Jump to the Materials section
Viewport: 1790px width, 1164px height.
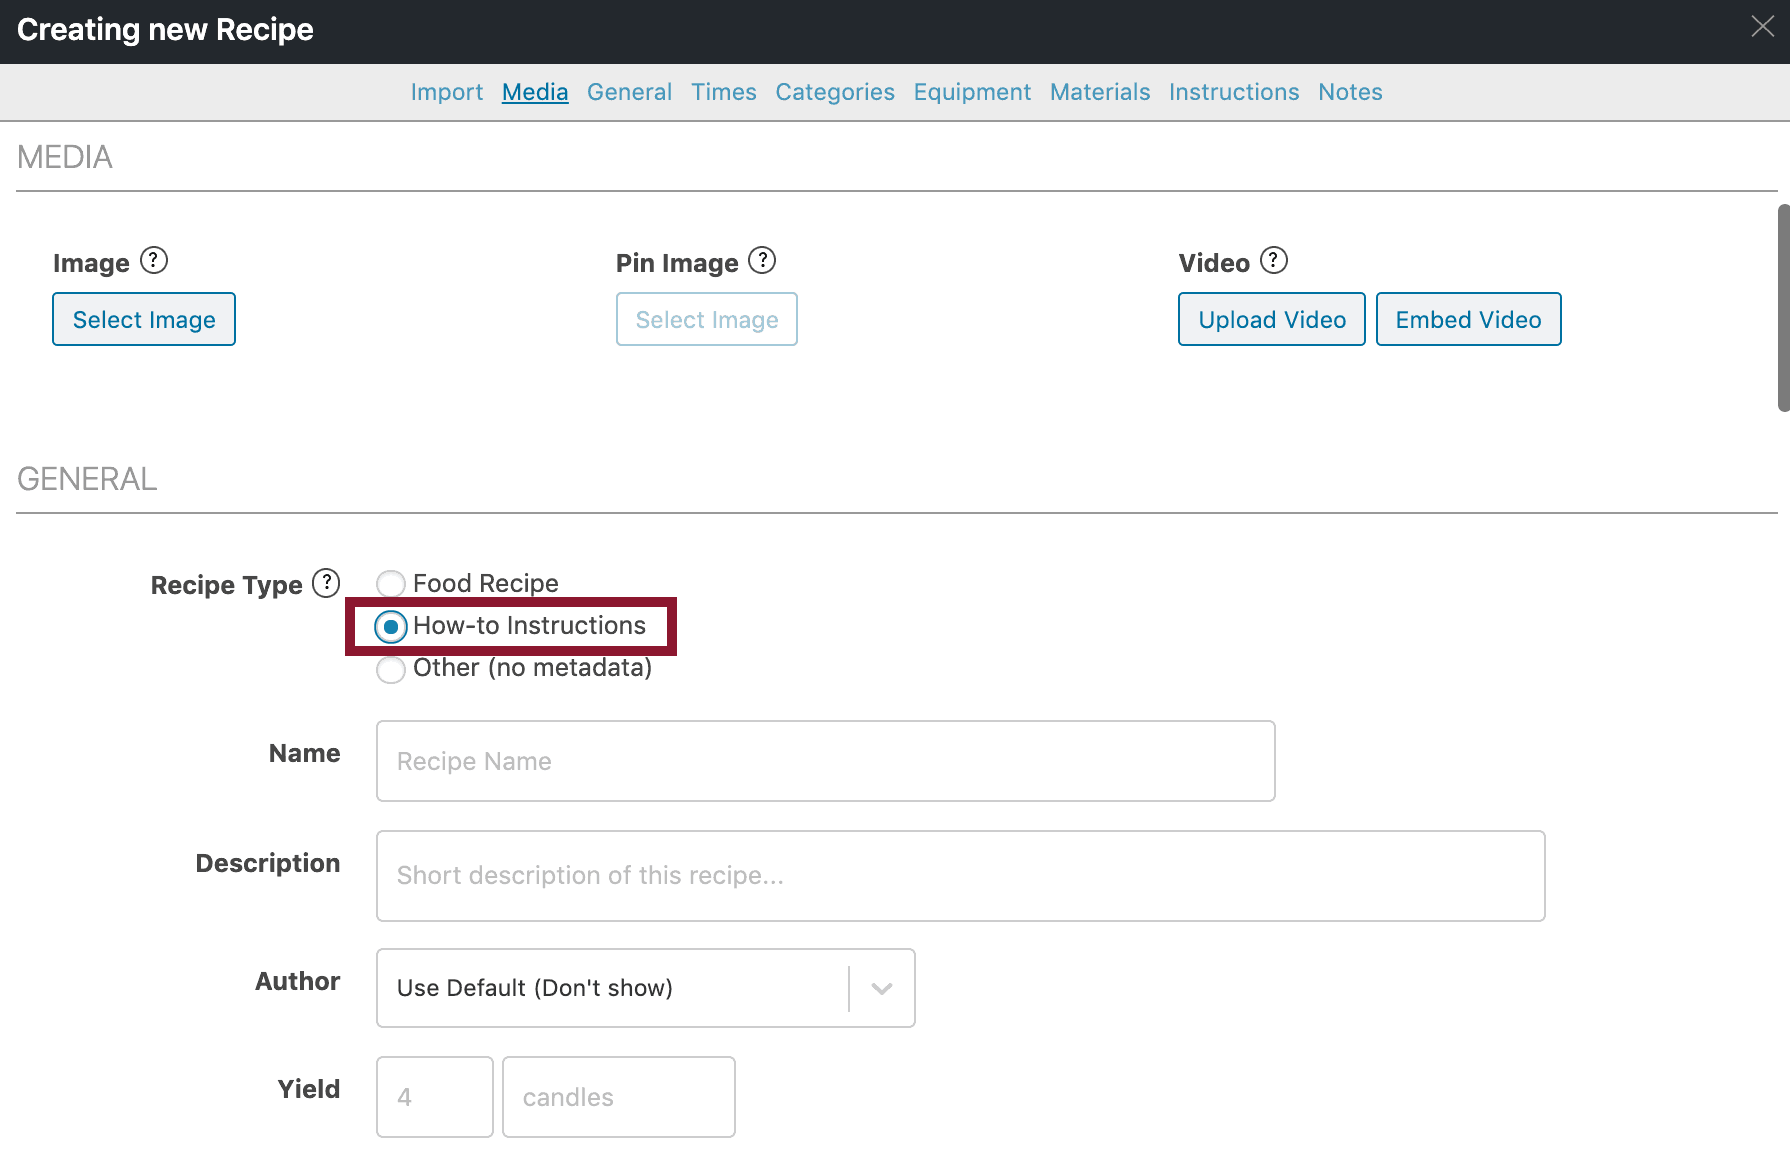point(1100,92)
